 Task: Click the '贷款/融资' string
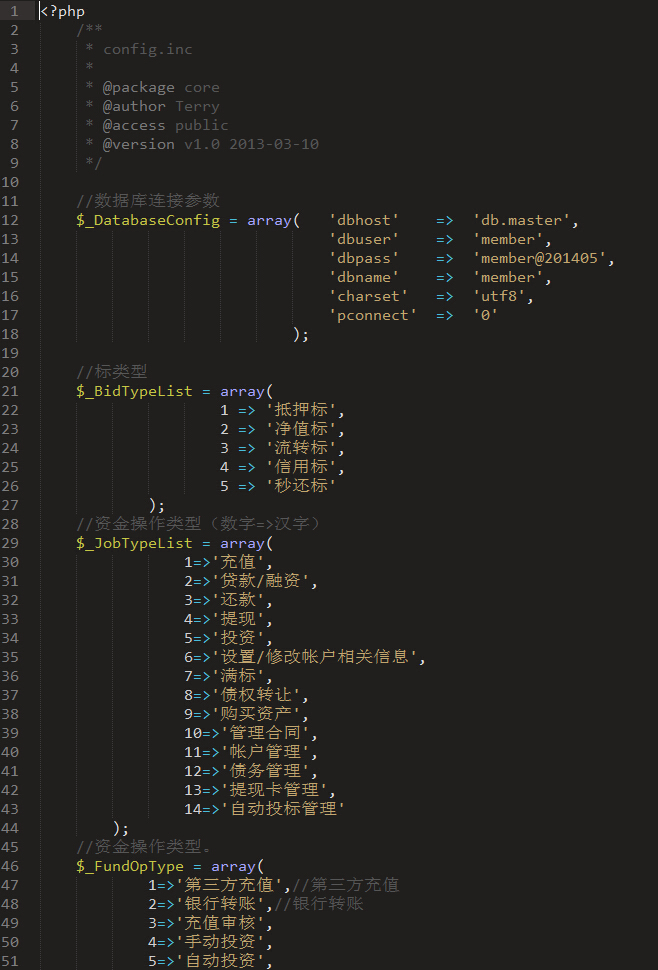261,581
